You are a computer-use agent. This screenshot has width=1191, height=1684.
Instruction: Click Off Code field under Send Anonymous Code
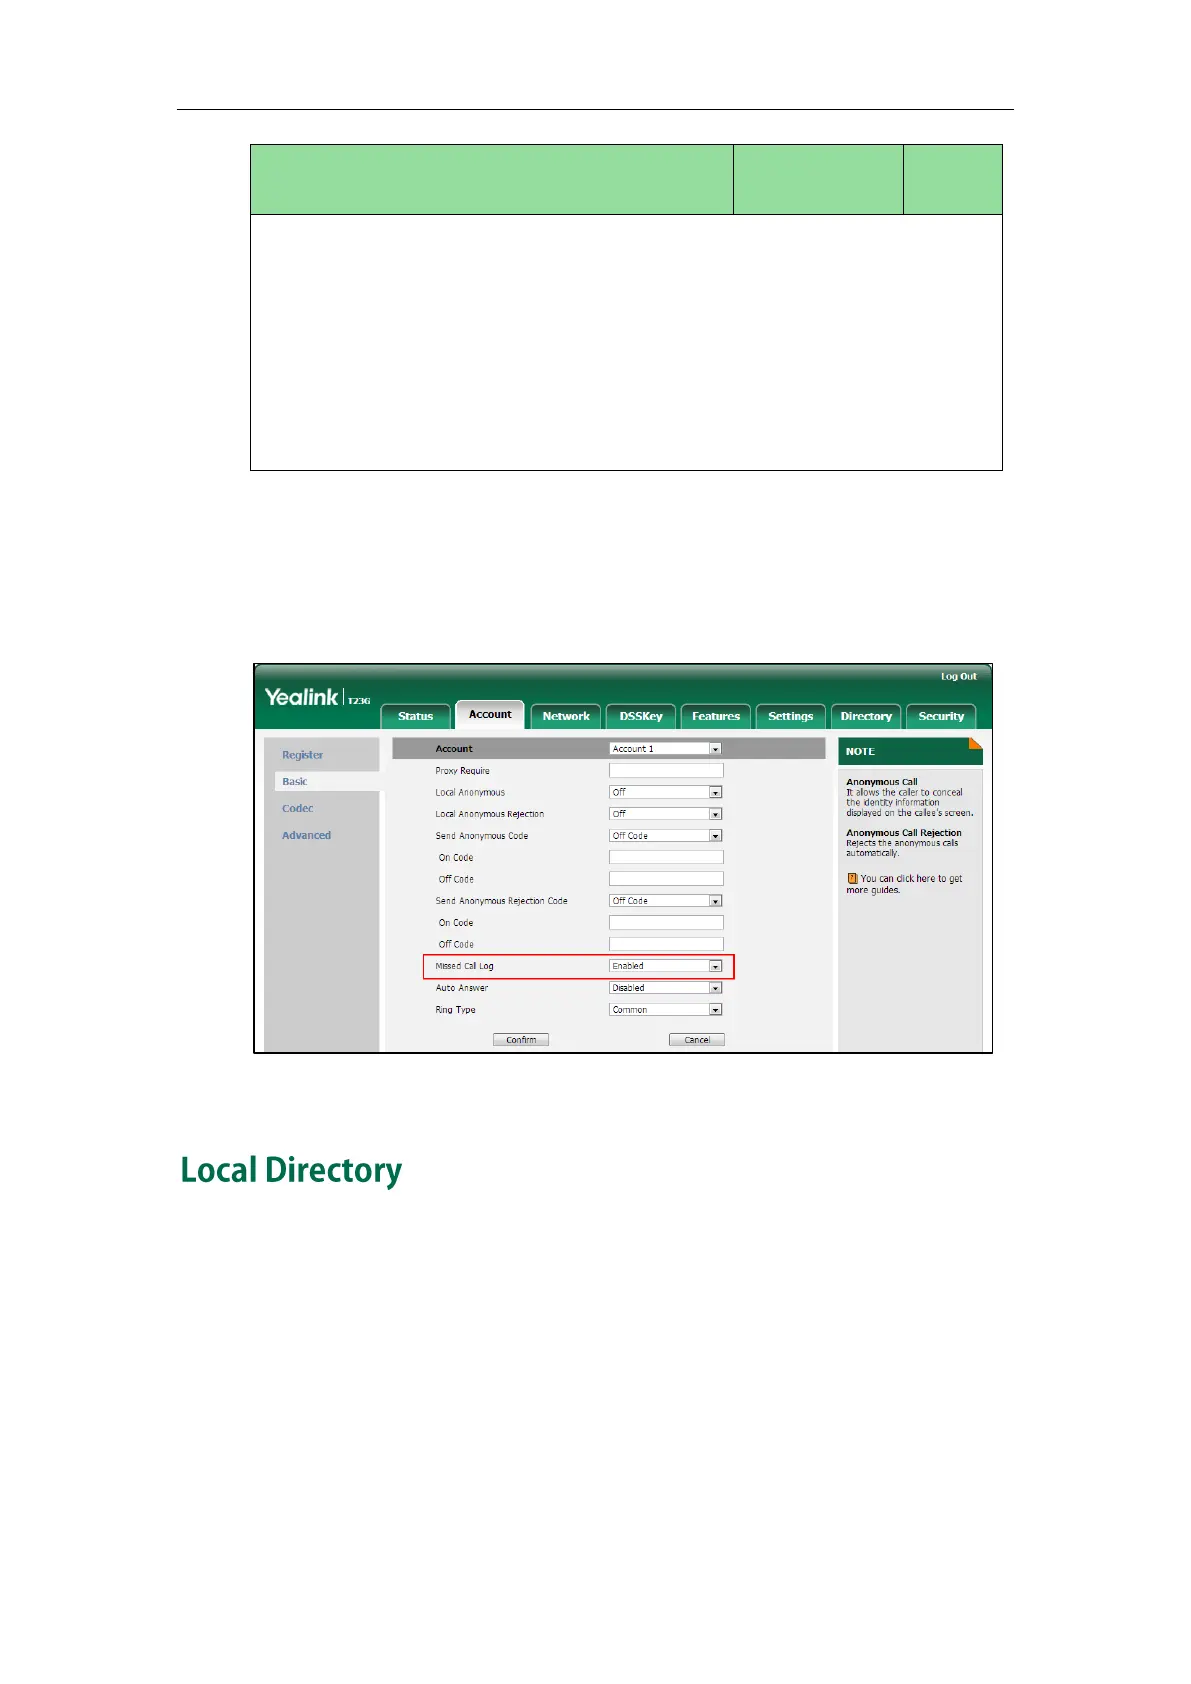[x=666, y=879]
